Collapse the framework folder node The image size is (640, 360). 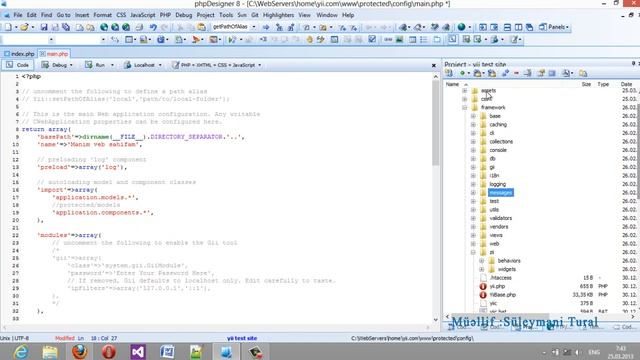coord(464,108)
